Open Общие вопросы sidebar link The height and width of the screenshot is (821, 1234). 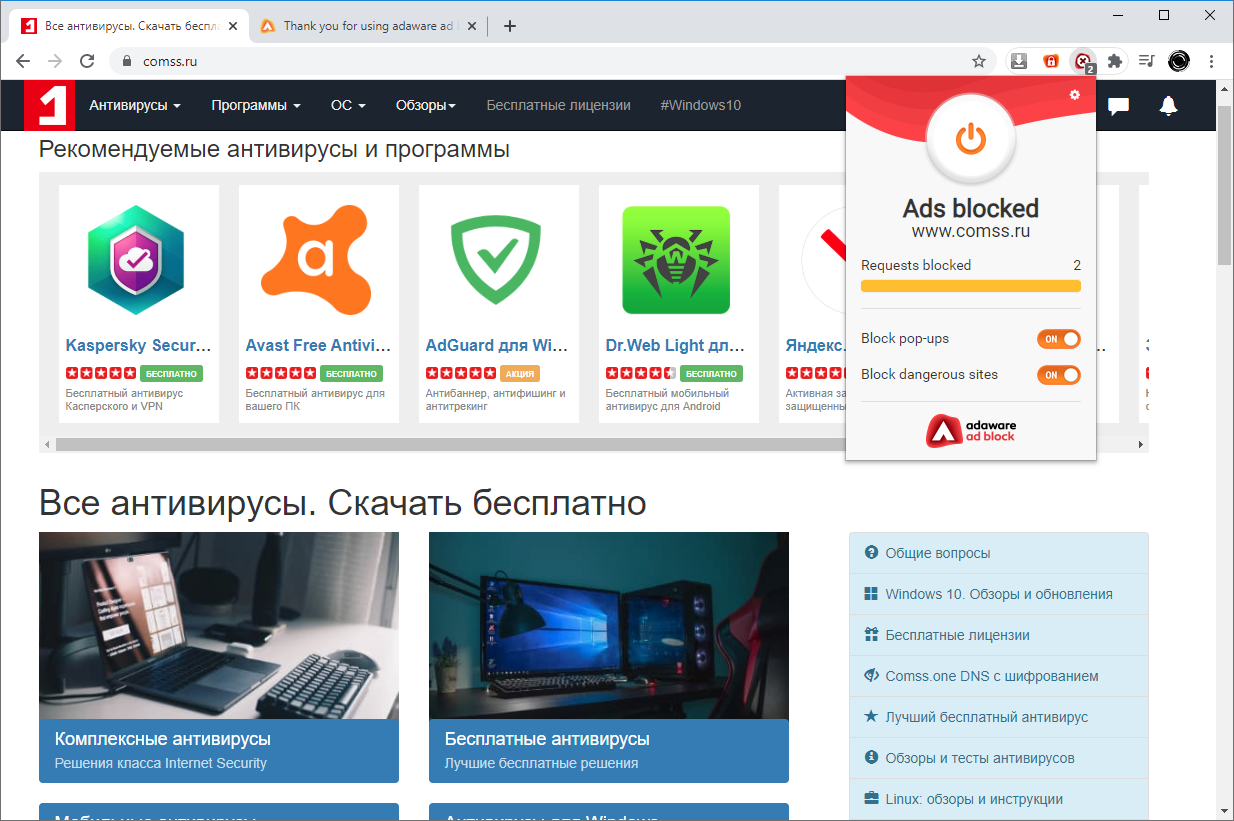[999, 553]
